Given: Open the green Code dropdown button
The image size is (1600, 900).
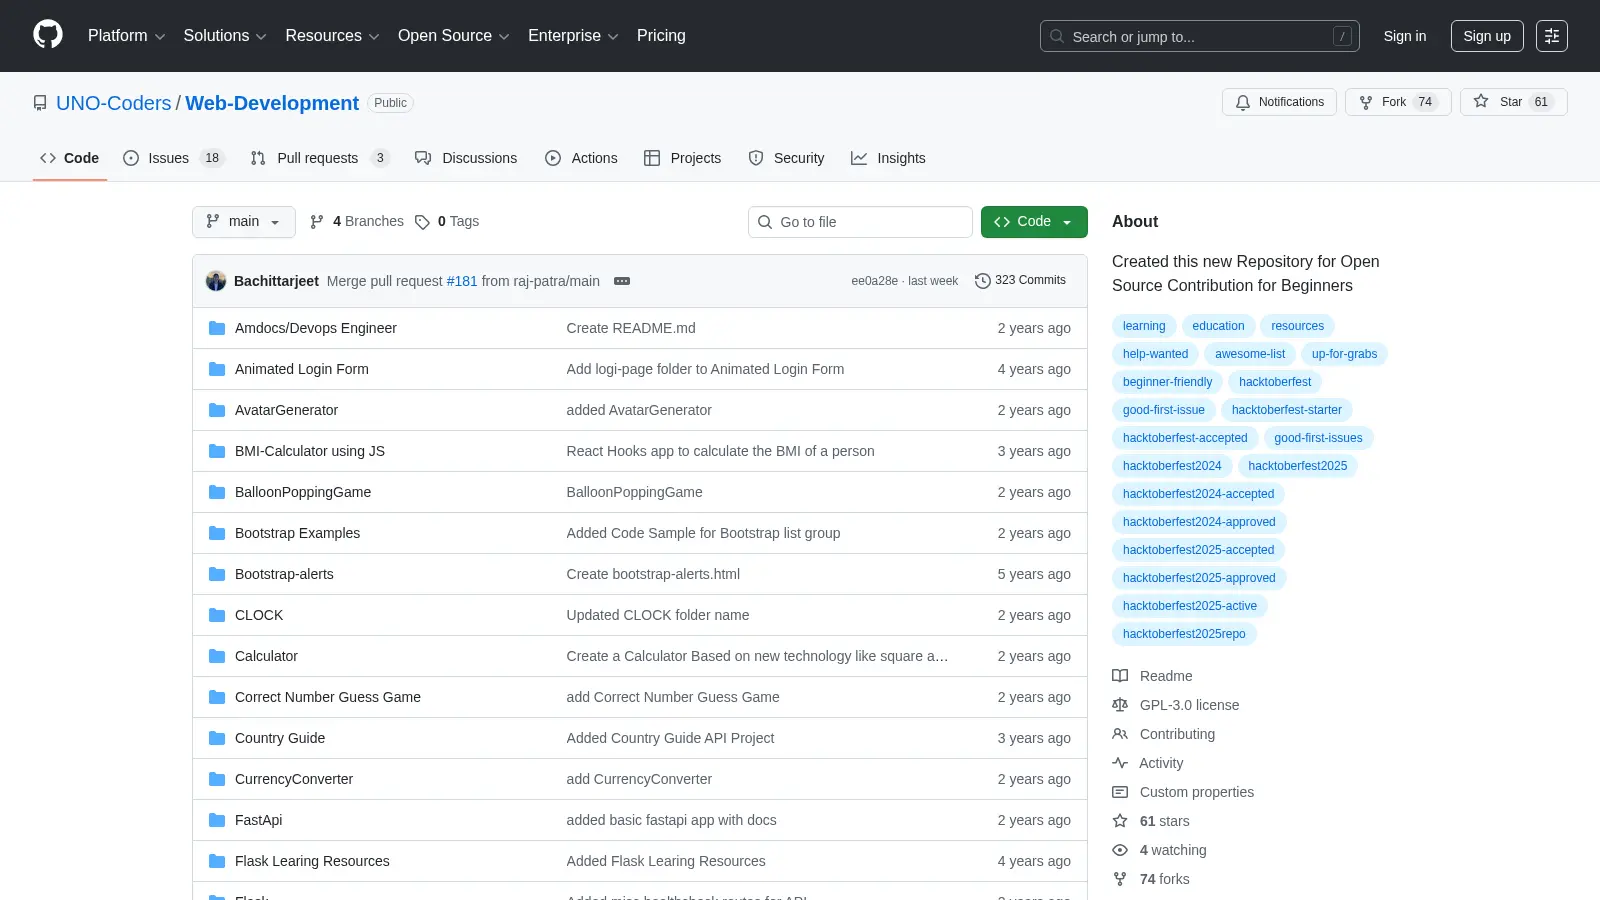Looking at the screenshot, I should pyautogui.click(x=1034, y=222).
